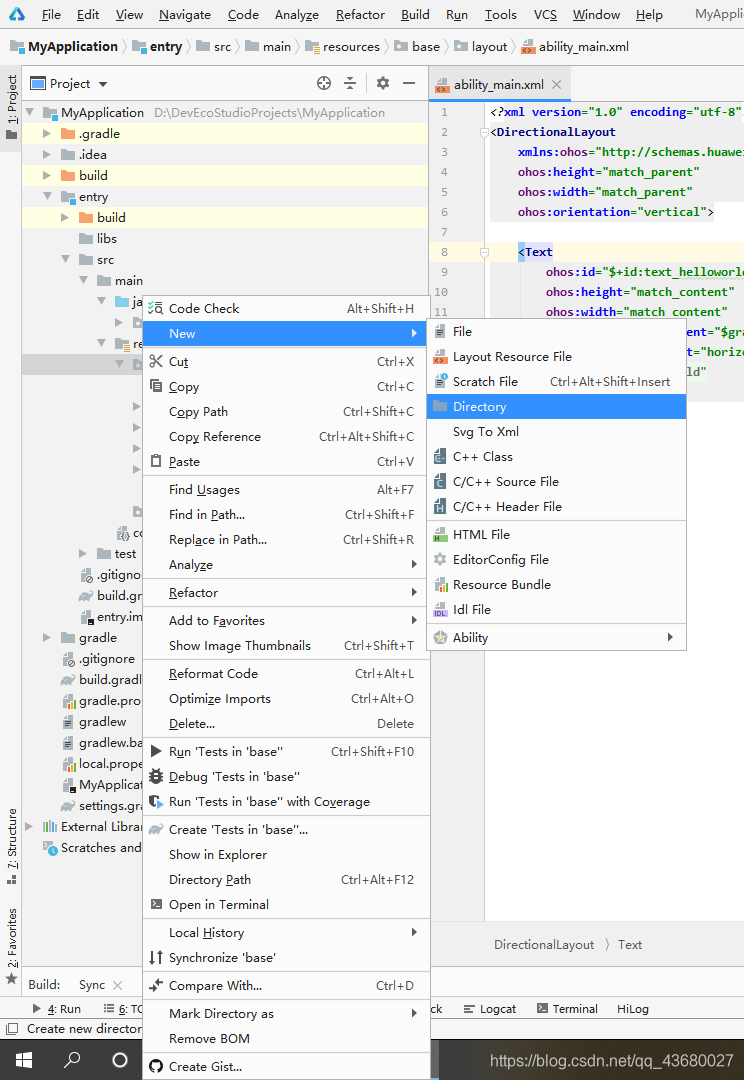Collapse MyApplication root node

[29, 112]
